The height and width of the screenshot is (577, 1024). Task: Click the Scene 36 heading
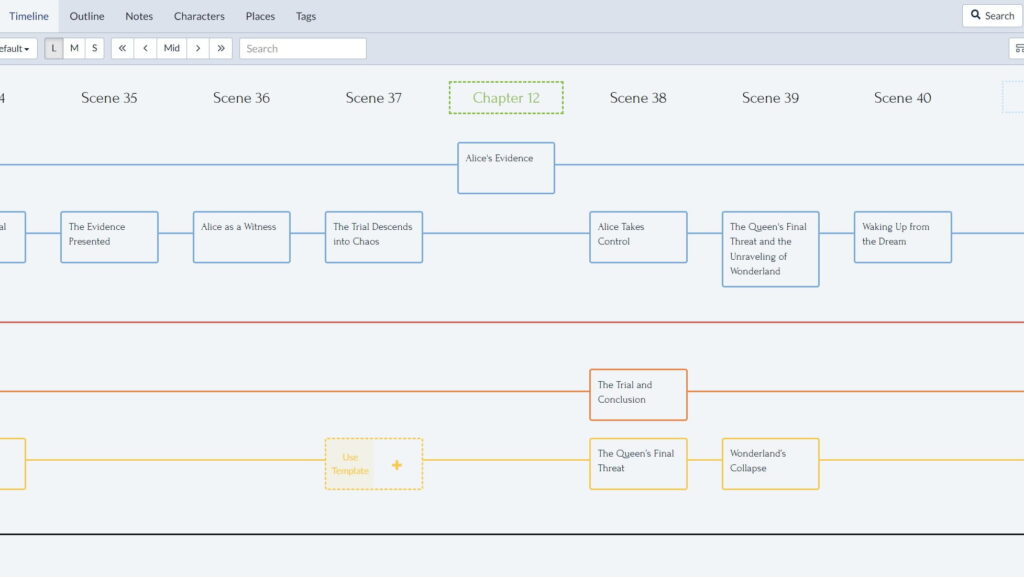point(241,98)
